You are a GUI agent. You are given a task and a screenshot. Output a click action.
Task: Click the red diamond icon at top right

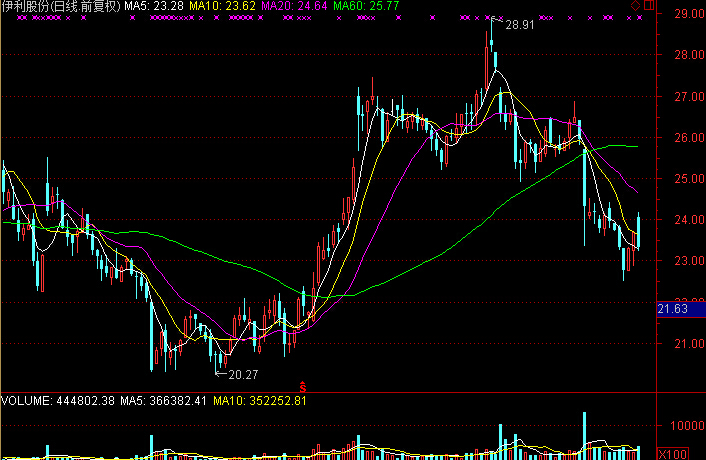tap(634, 6)
